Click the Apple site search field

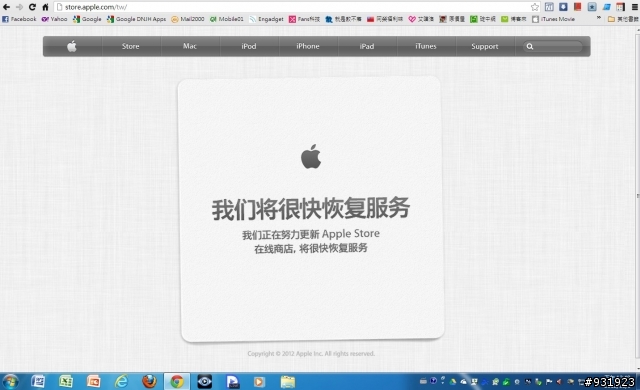[x=553, y=47]
